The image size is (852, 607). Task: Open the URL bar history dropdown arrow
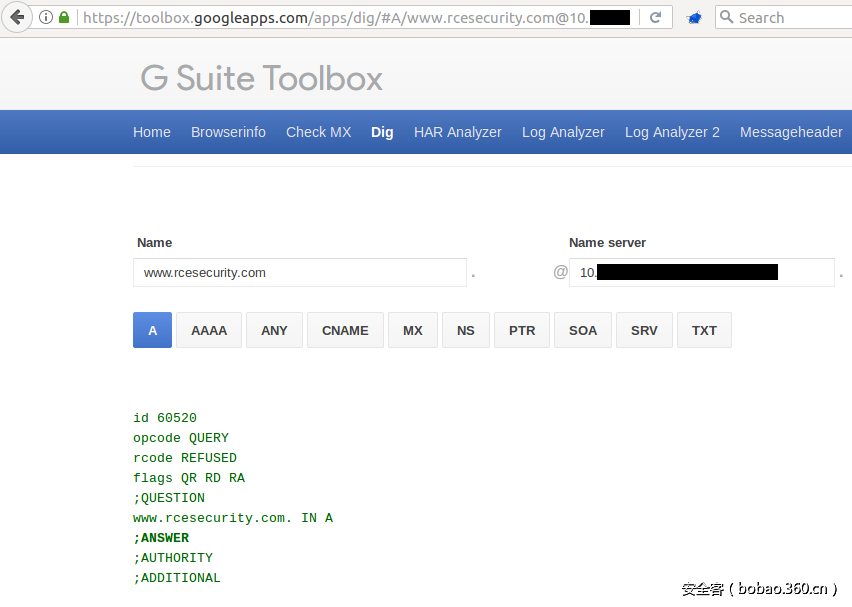(x=634, y=17)
